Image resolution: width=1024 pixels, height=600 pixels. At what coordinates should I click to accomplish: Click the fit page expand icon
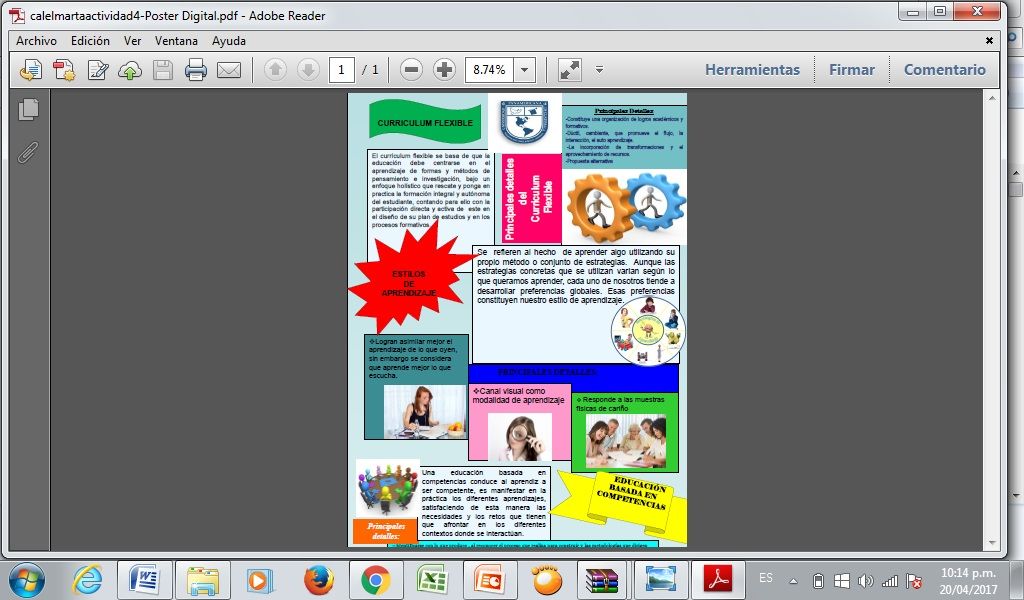coord(569,69)
